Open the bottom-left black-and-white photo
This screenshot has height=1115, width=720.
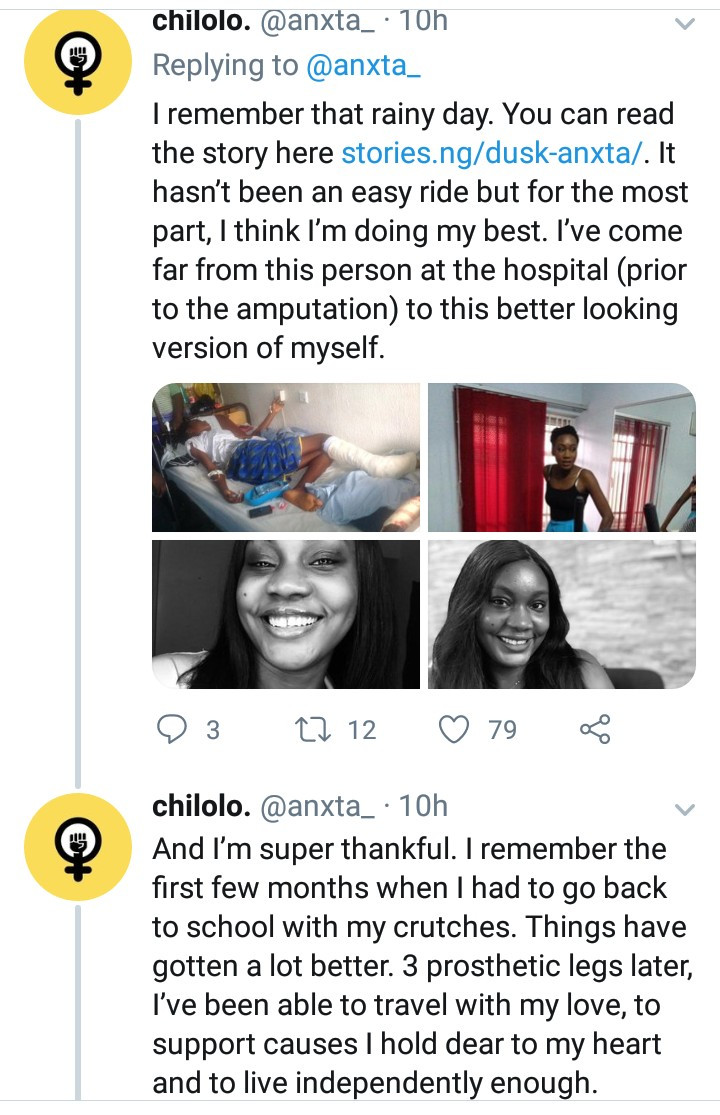[x=286, y=614]
